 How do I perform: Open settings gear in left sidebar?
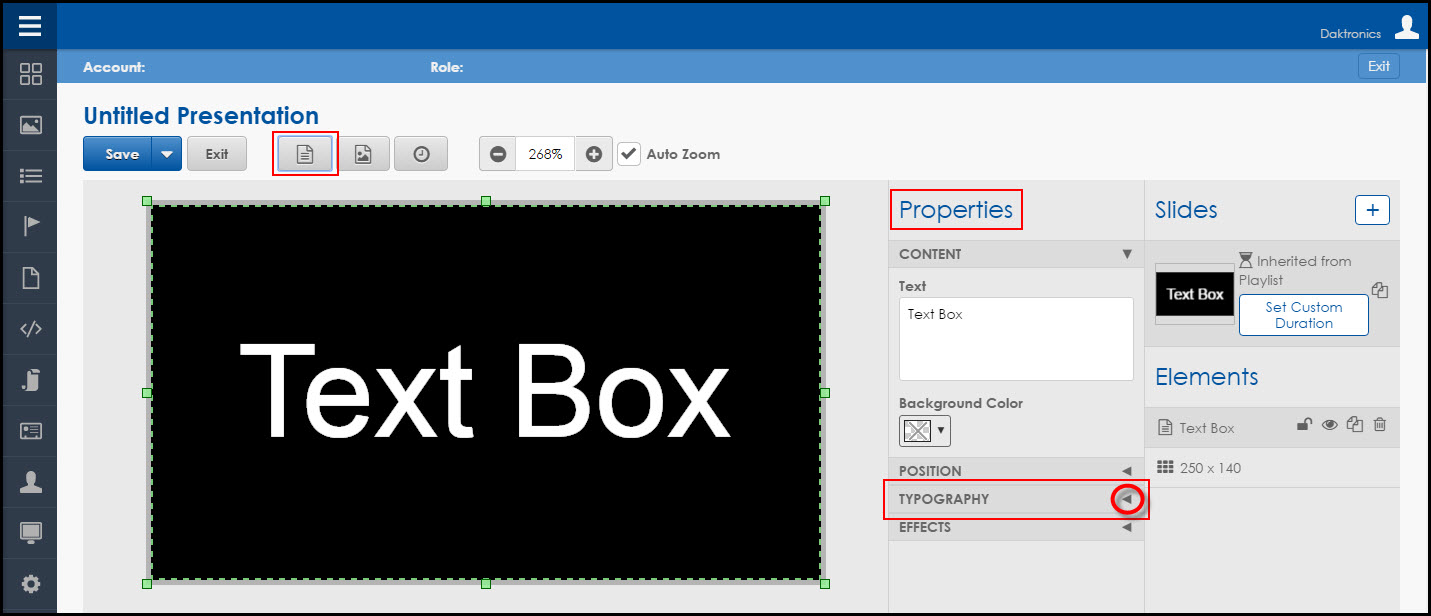[31, 584]
